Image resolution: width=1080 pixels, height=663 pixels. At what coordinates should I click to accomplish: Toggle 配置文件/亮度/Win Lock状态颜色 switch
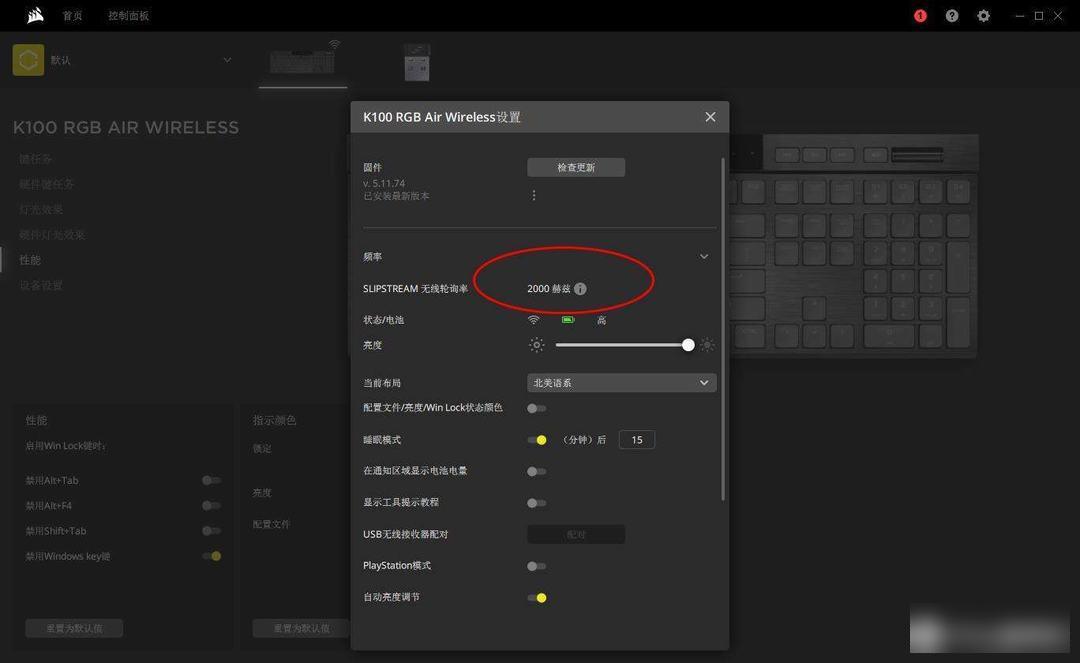coord(537,408)
